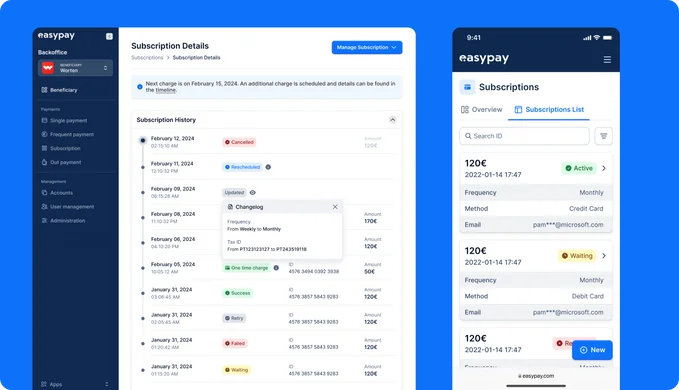This screenshot has height=390, width=679.
Task: Click the 170€ amount value
Action: coord(370,221)
